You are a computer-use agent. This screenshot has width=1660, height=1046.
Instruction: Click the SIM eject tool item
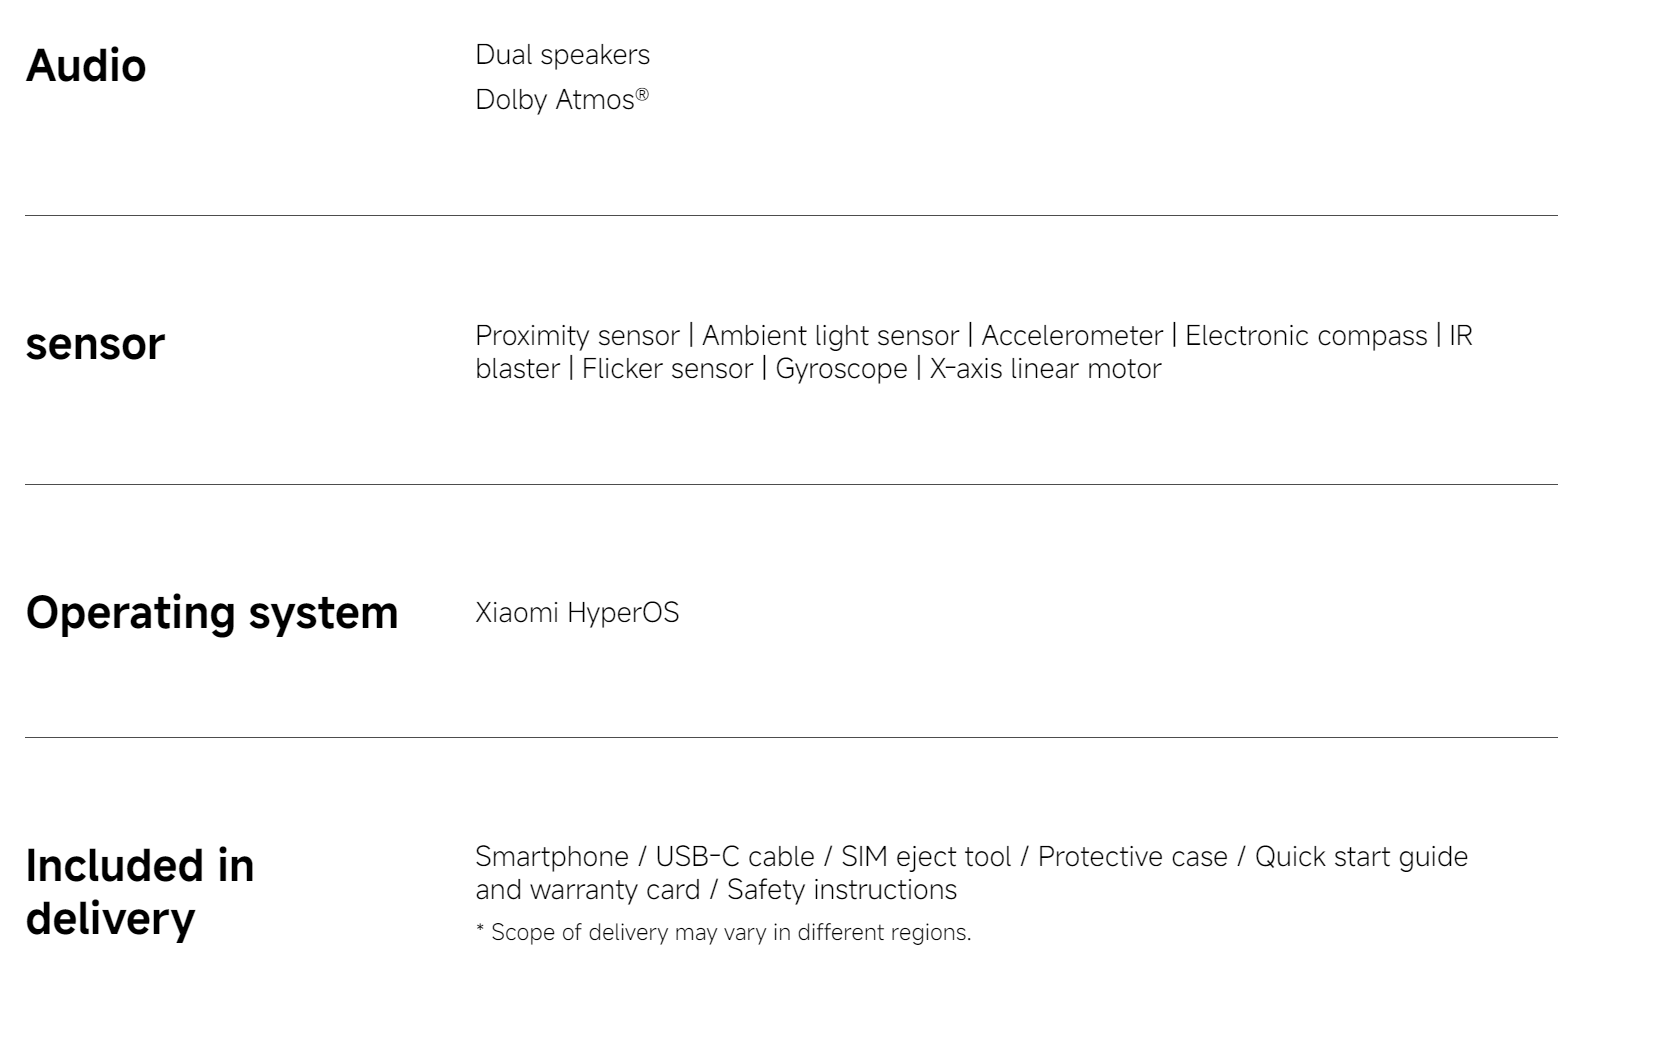click(x=926, y=857)
